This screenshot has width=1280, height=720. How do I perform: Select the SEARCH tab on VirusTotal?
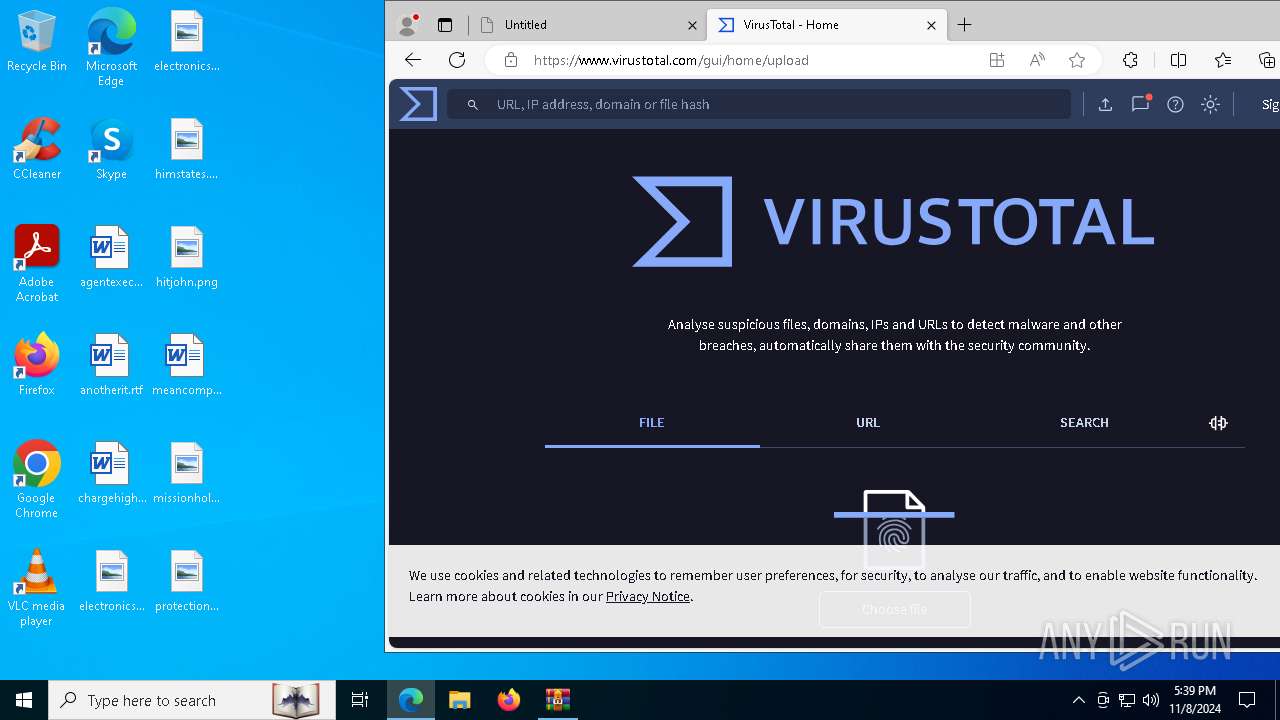coord(1084,423)
